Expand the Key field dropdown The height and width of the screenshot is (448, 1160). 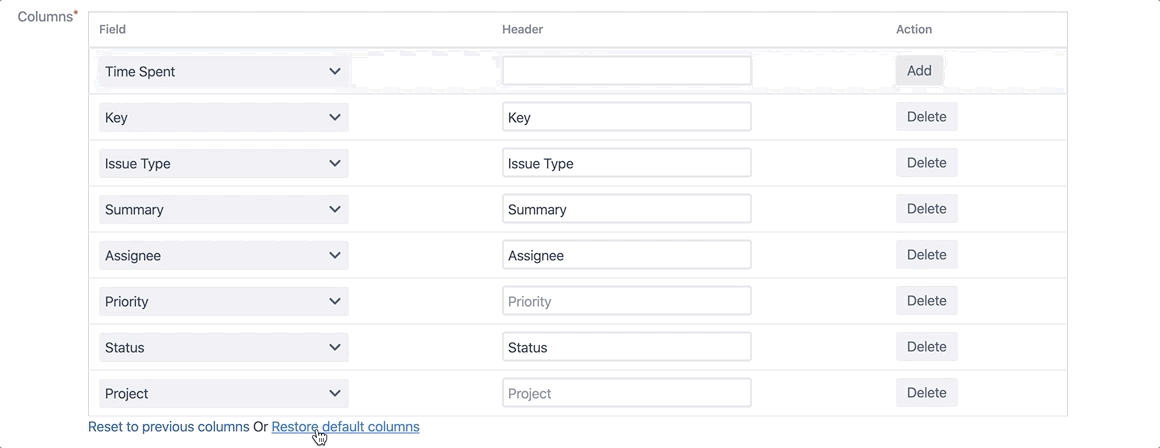(x=223, y=117)
